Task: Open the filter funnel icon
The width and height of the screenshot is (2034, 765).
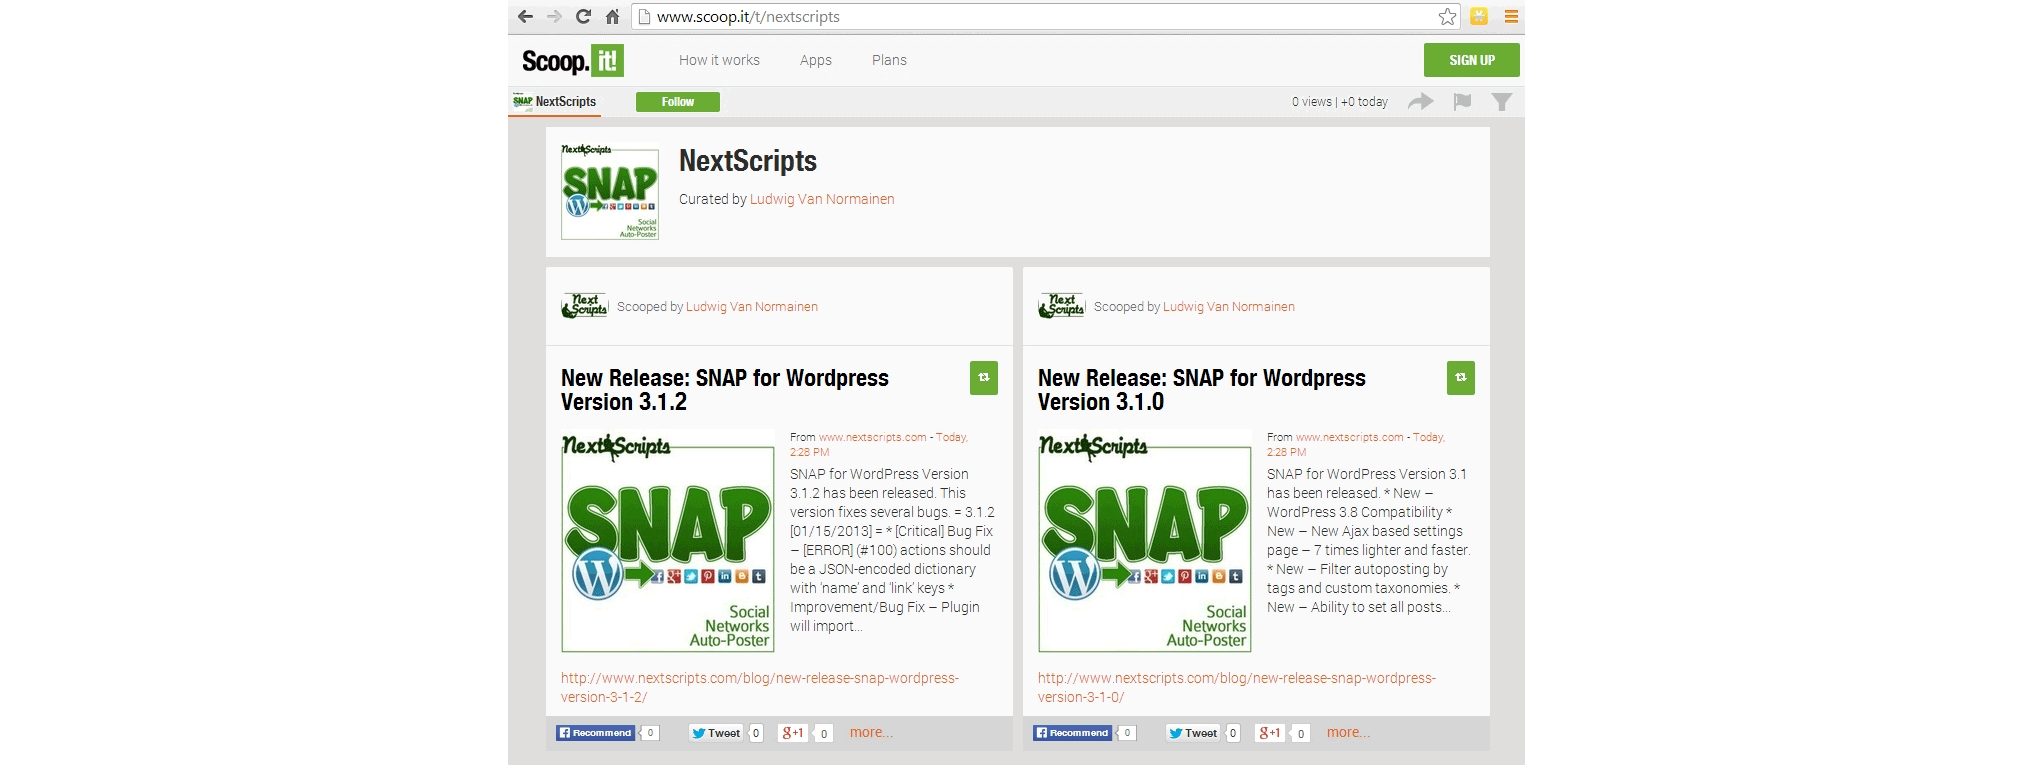Action: click(1502, 101)
